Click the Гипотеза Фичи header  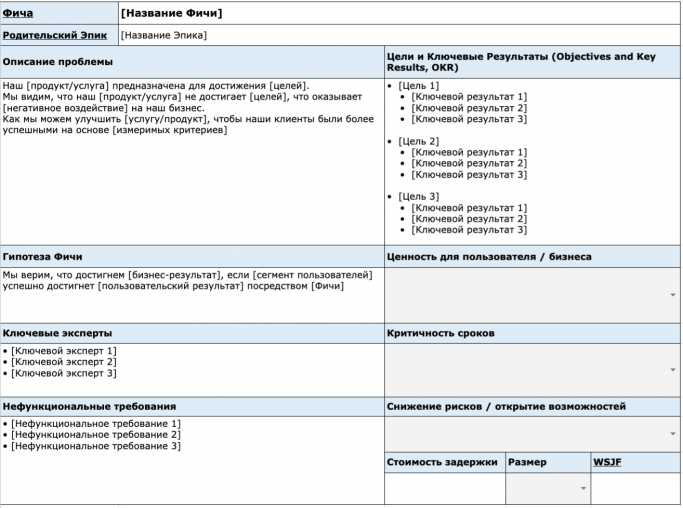tap(192, 257)
